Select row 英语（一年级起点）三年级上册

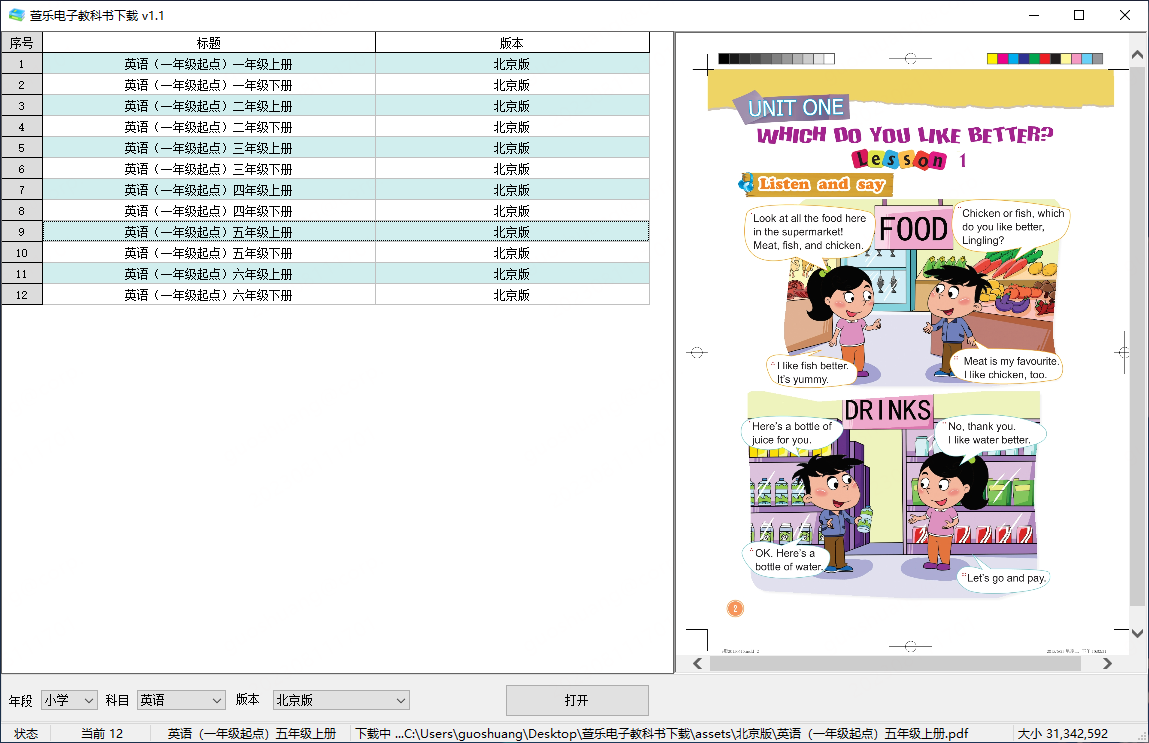click(346, 148)
